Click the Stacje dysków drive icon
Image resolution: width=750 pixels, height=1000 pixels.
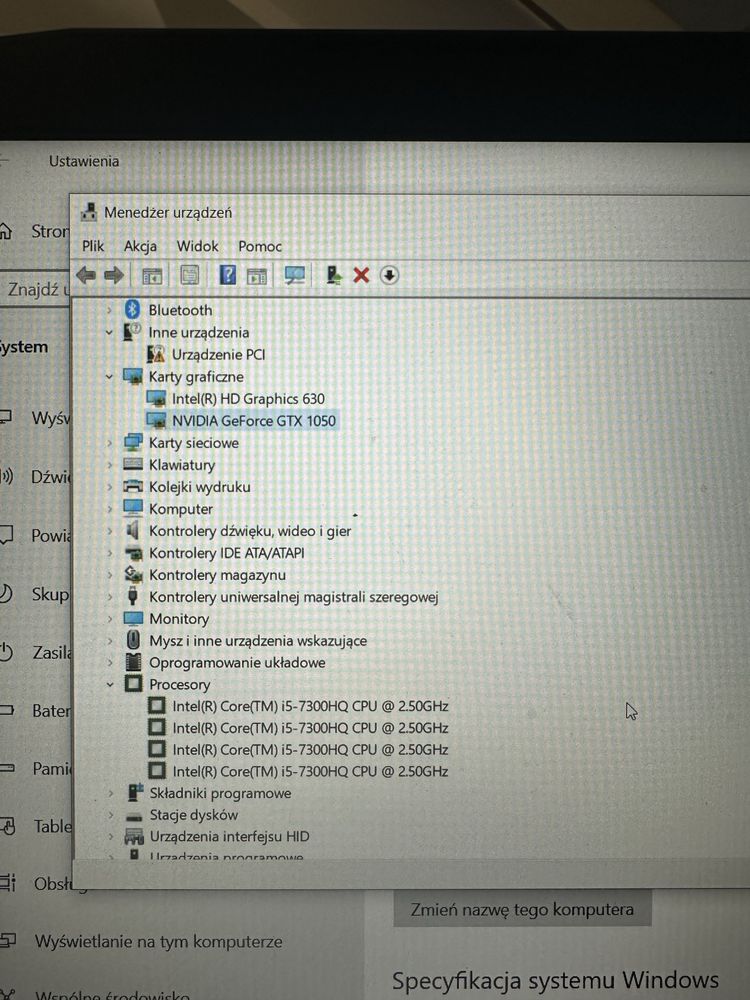(x=134, y=816)
